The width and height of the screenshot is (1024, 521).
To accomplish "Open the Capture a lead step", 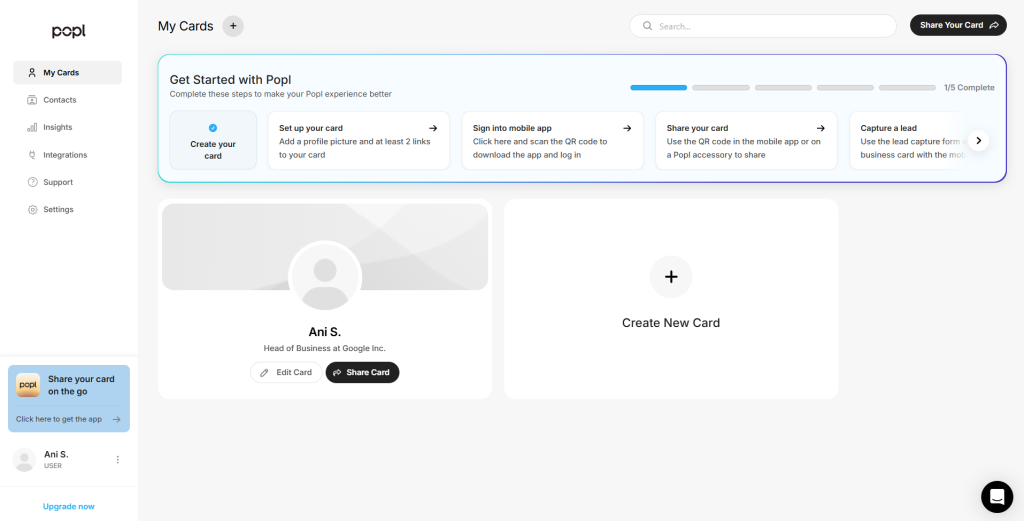I will pyautogui.click(x=908, y=140).
